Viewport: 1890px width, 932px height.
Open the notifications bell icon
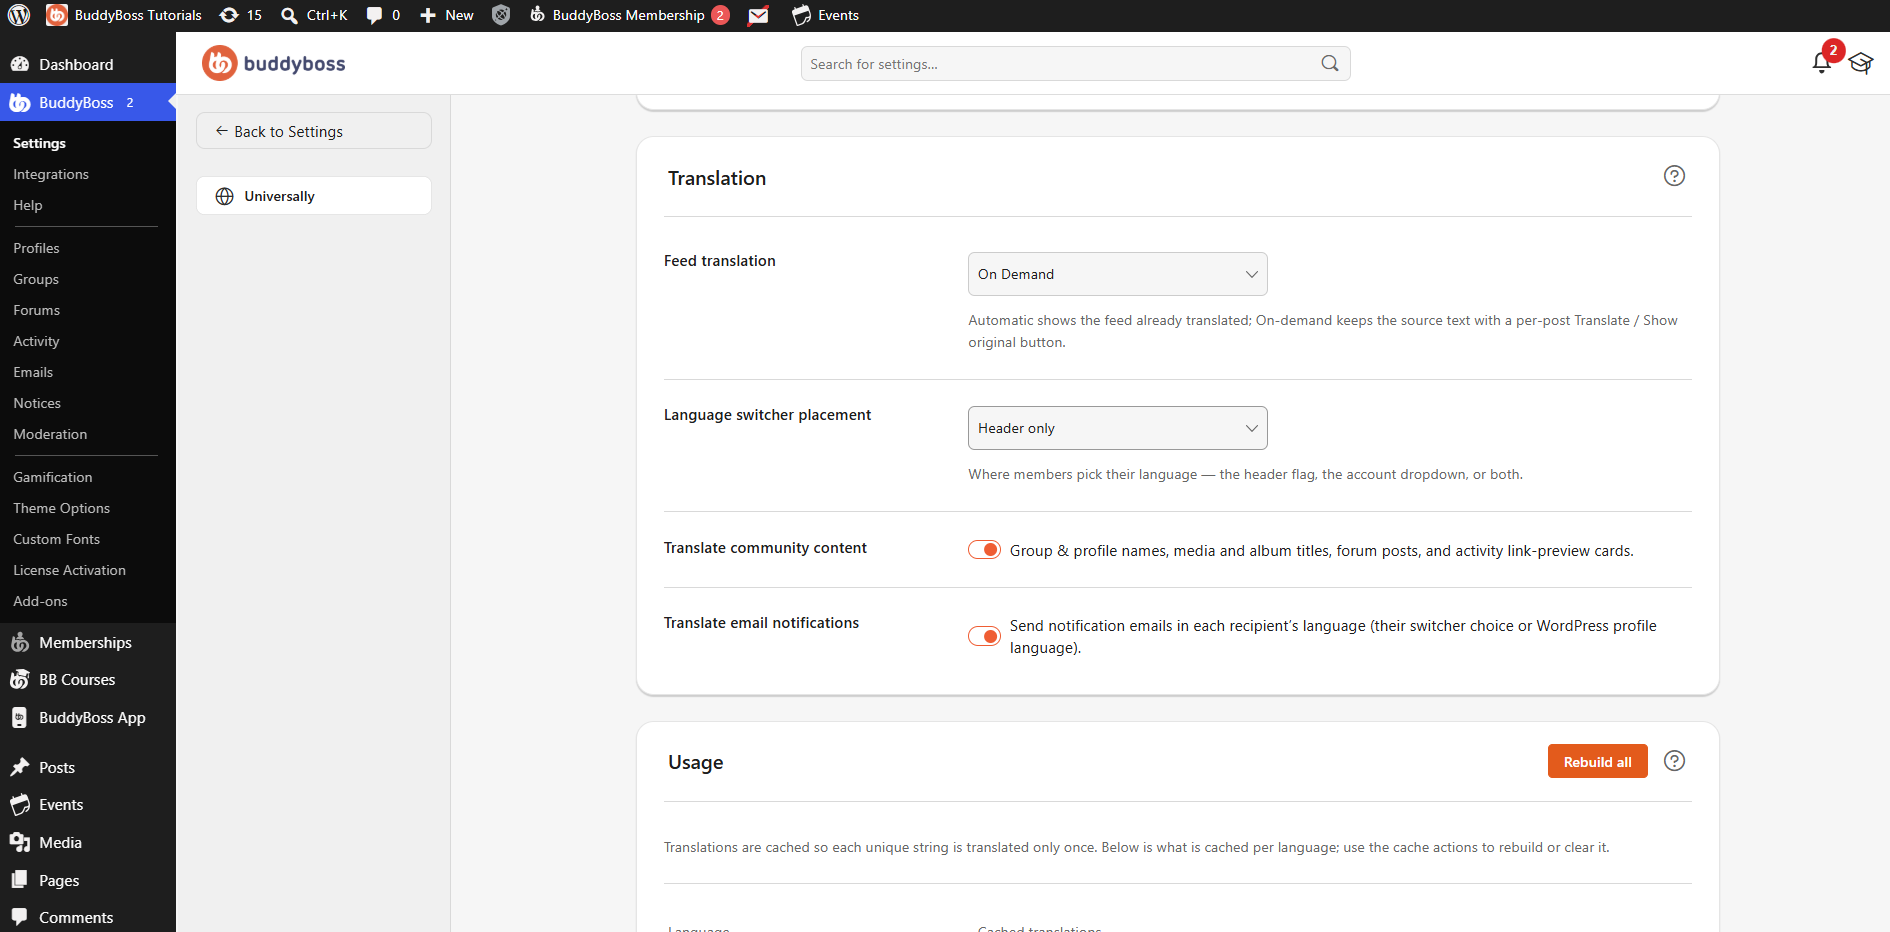pyautogui.click(x=1821, y=63)
